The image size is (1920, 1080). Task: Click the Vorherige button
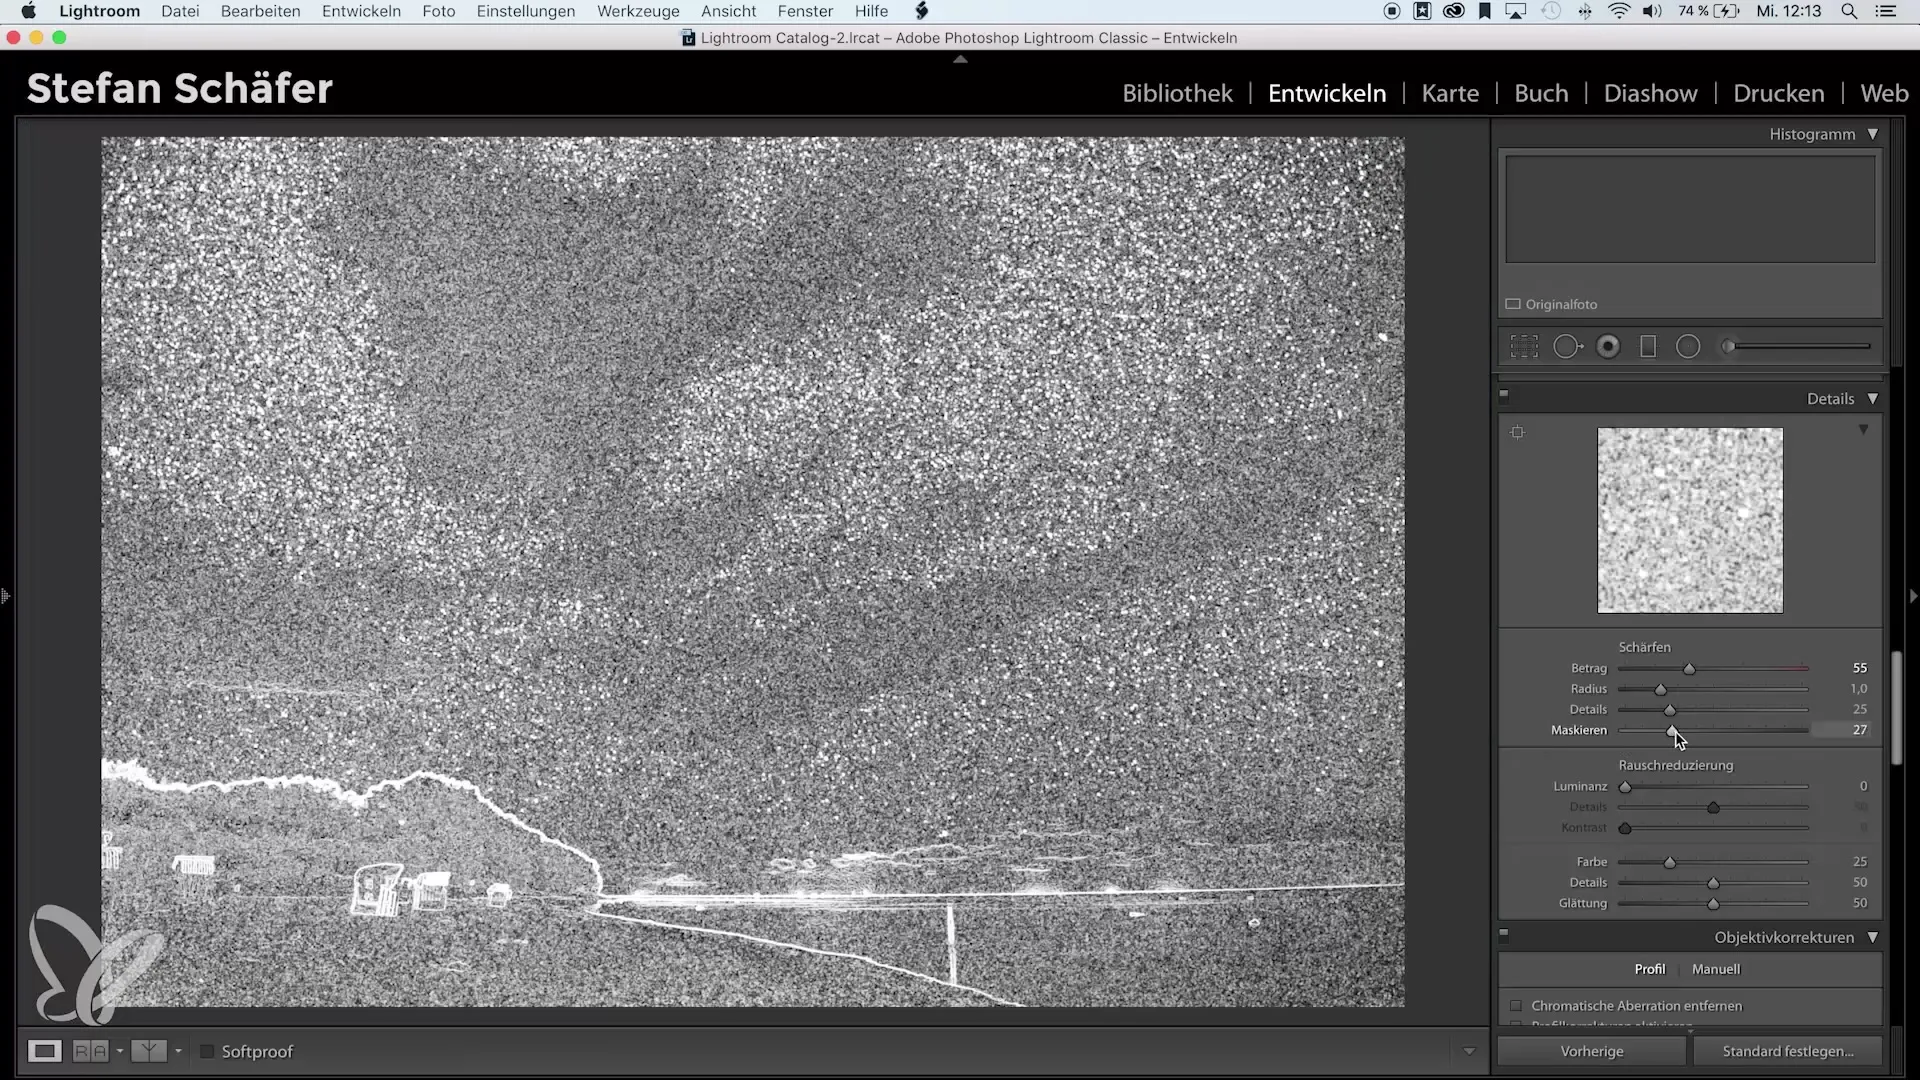point(1592,1051)
